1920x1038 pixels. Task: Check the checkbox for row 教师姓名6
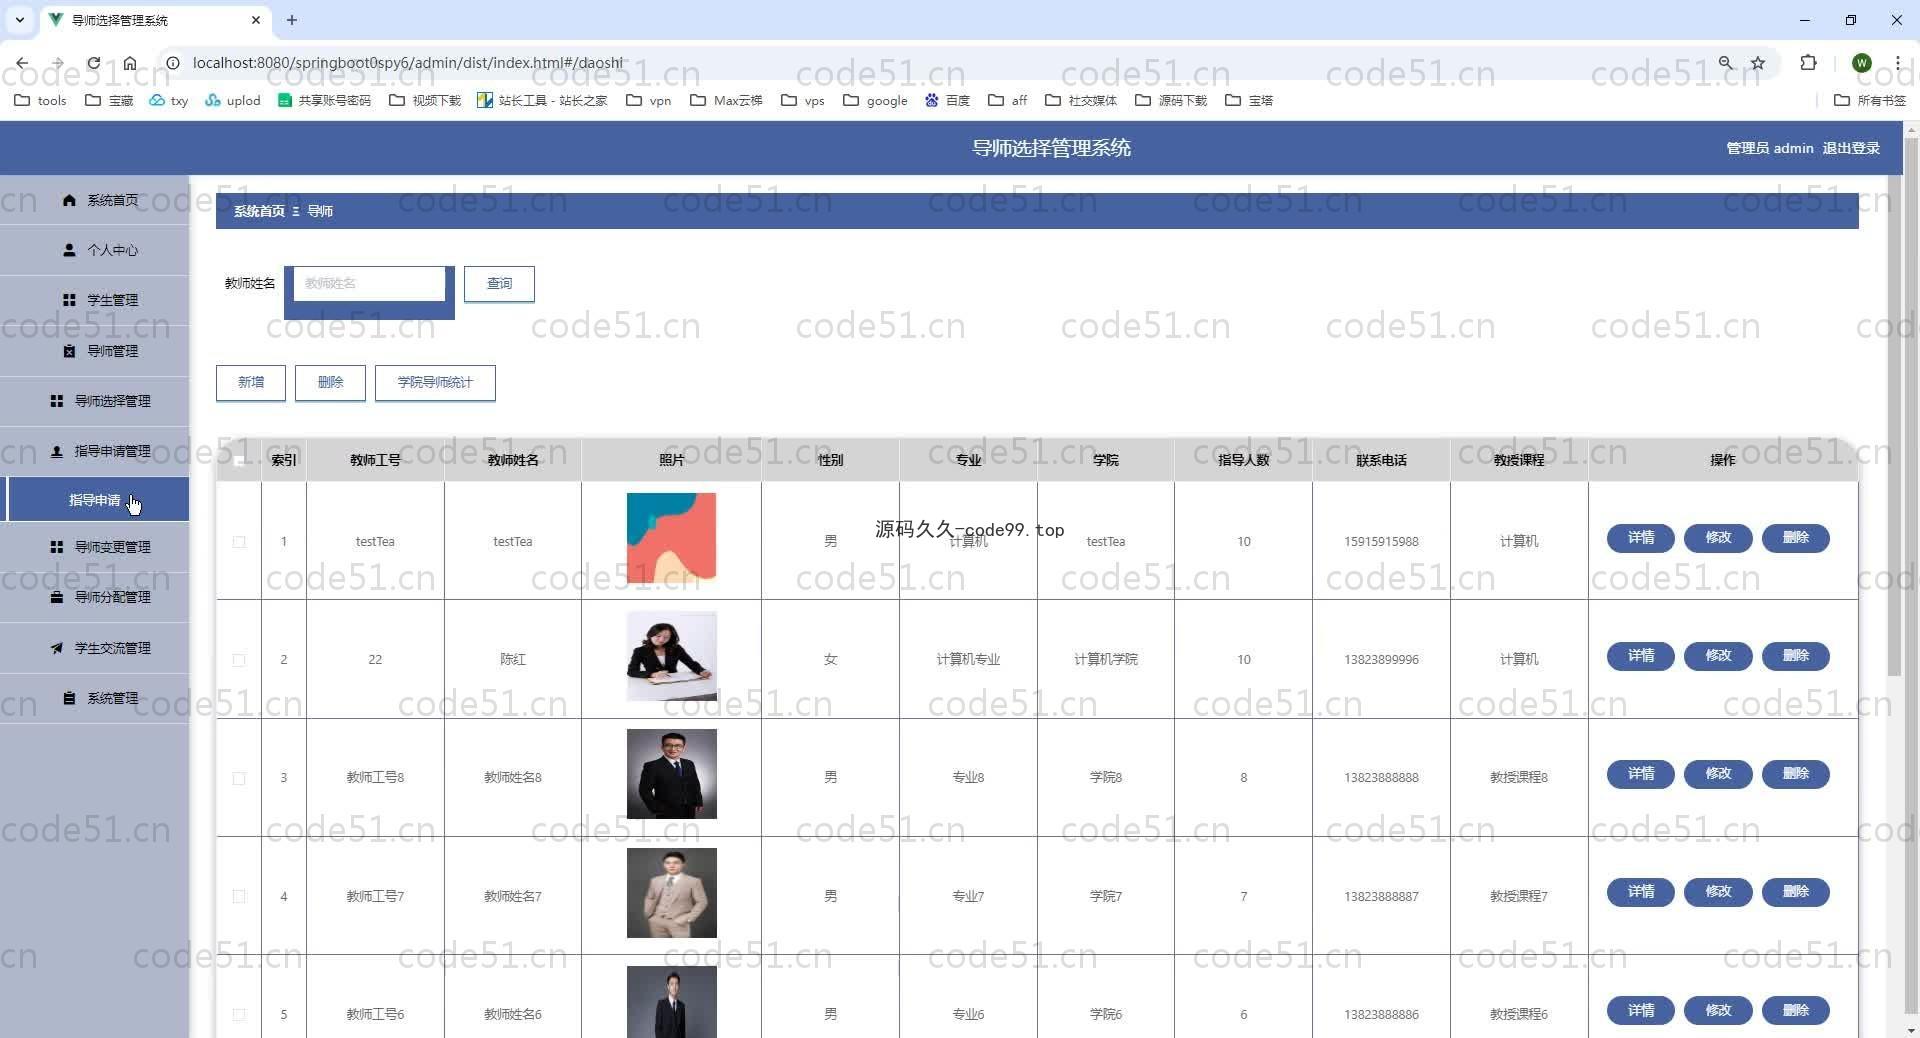click(x=239, y=1014)
